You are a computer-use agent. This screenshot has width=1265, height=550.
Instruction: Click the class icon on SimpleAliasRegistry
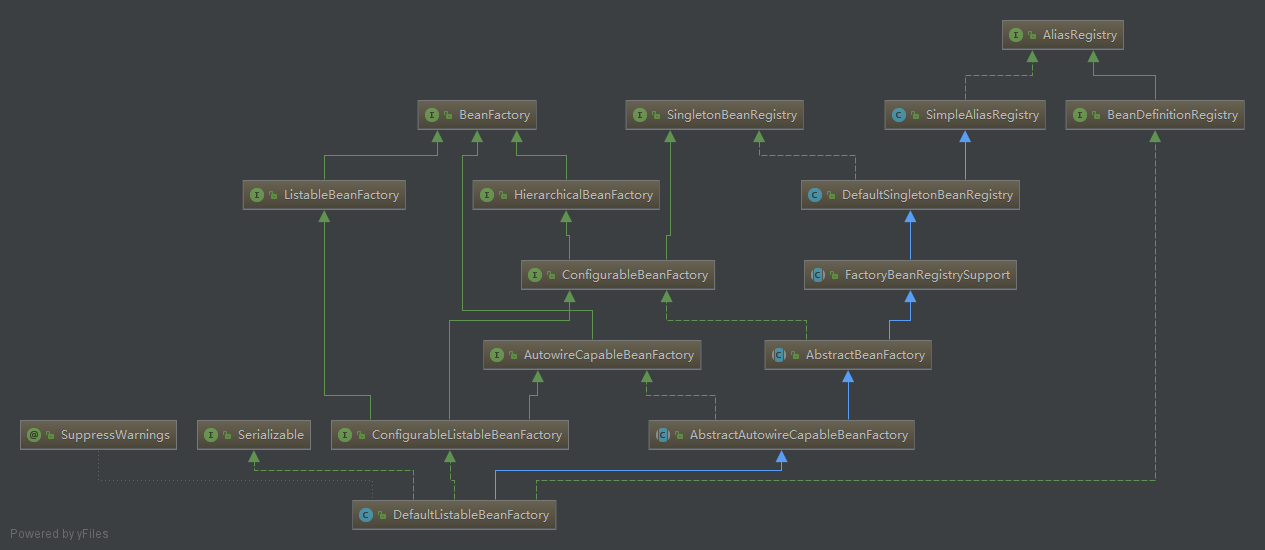click(899, 115)
